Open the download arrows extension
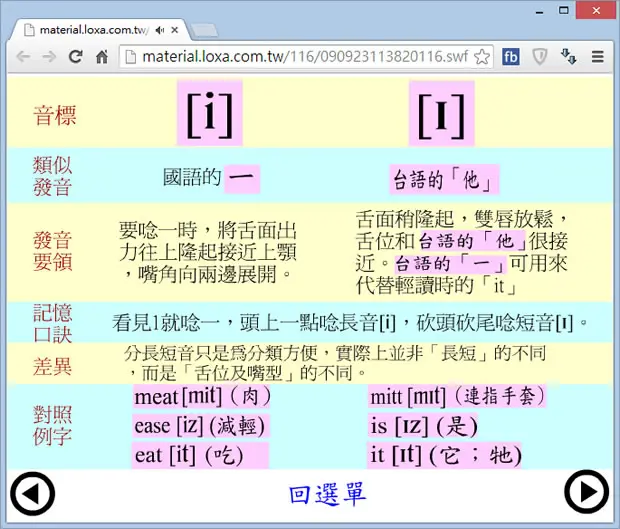 pos(569,57)
